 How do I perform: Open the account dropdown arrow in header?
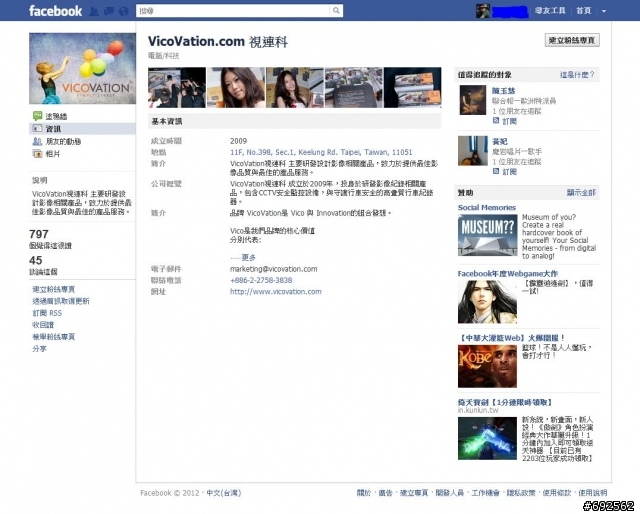pyautogui.click(x=604, y=11)
